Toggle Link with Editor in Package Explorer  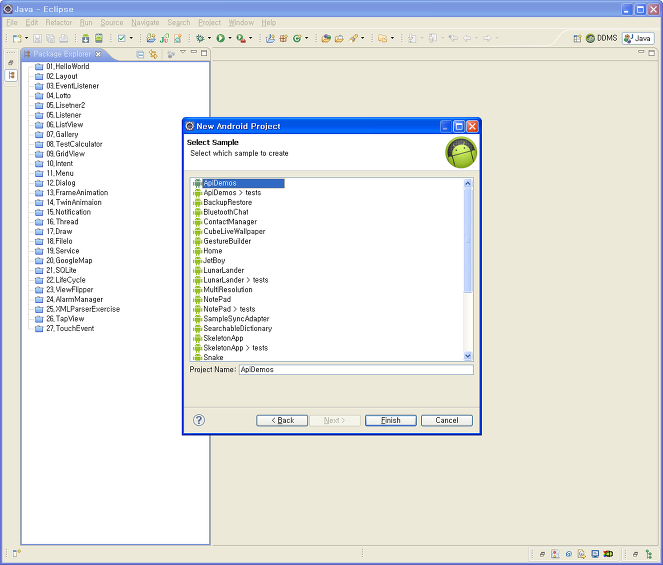[153, 54]
